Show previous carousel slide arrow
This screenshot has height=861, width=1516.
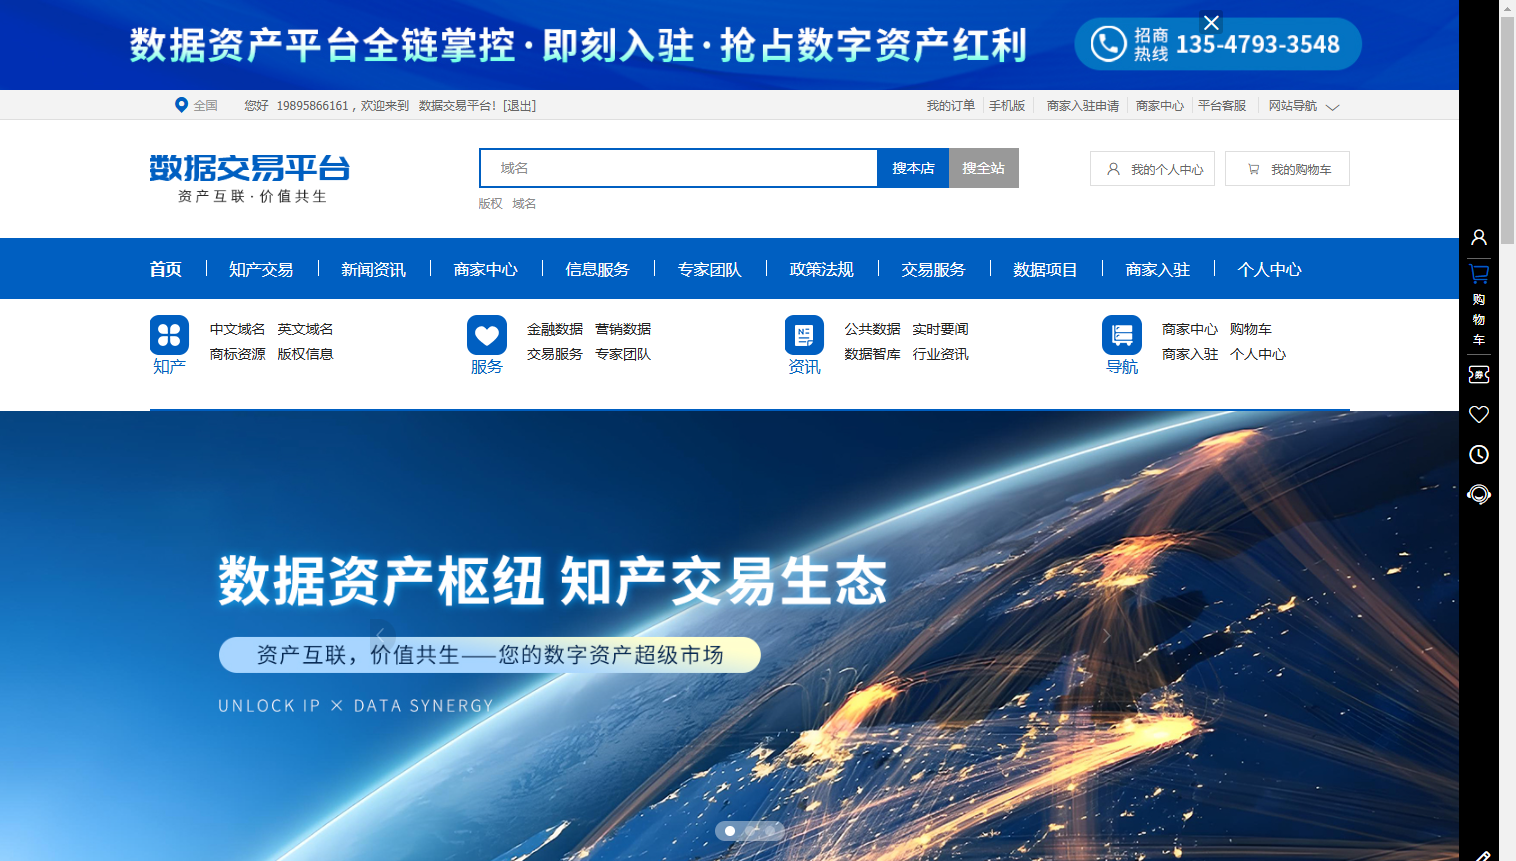[382, 635]
